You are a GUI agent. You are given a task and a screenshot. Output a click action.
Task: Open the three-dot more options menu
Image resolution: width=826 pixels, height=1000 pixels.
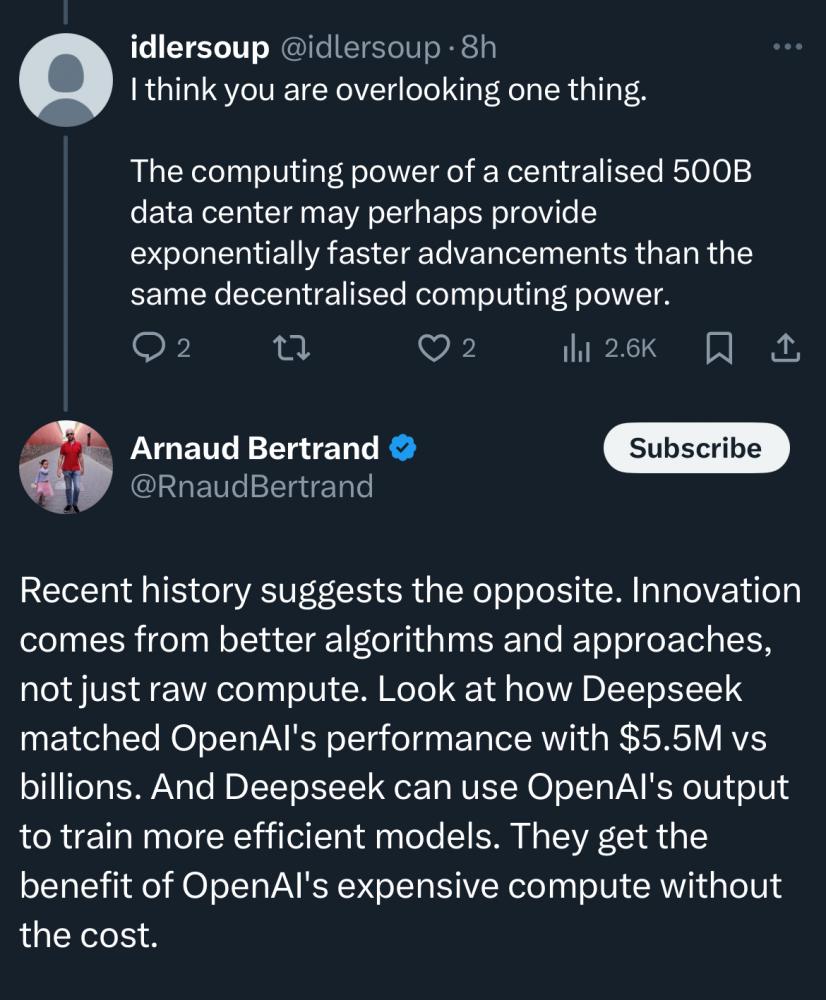pyautogui.click(x=789, y=47)
